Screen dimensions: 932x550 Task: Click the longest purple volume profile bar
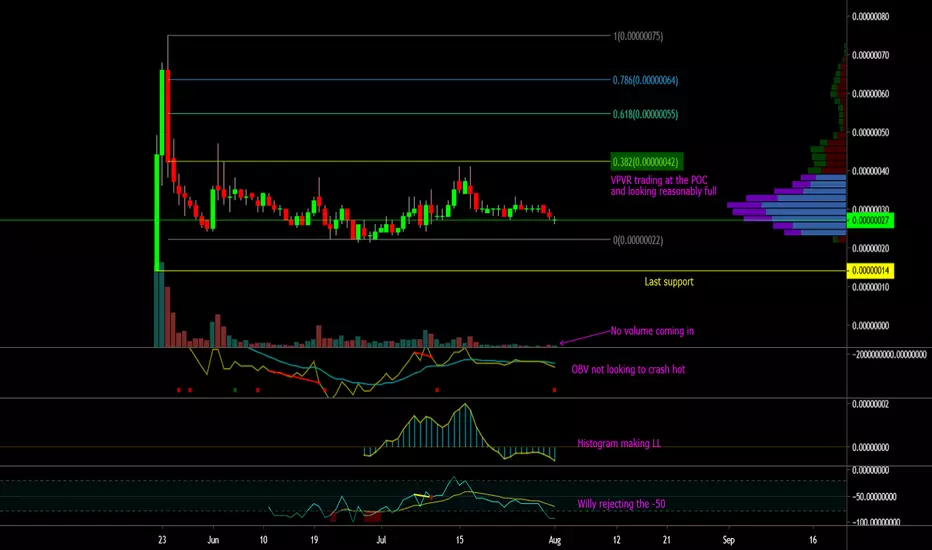pyautogui.click(x=786, y=205)
